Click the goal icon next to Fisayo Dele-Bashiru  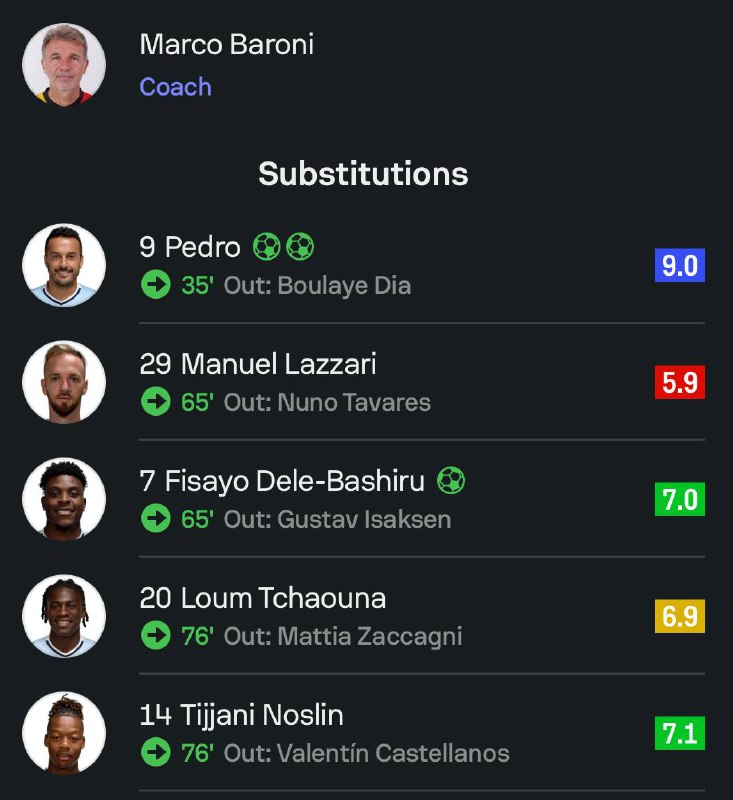(x=451, y=481)
